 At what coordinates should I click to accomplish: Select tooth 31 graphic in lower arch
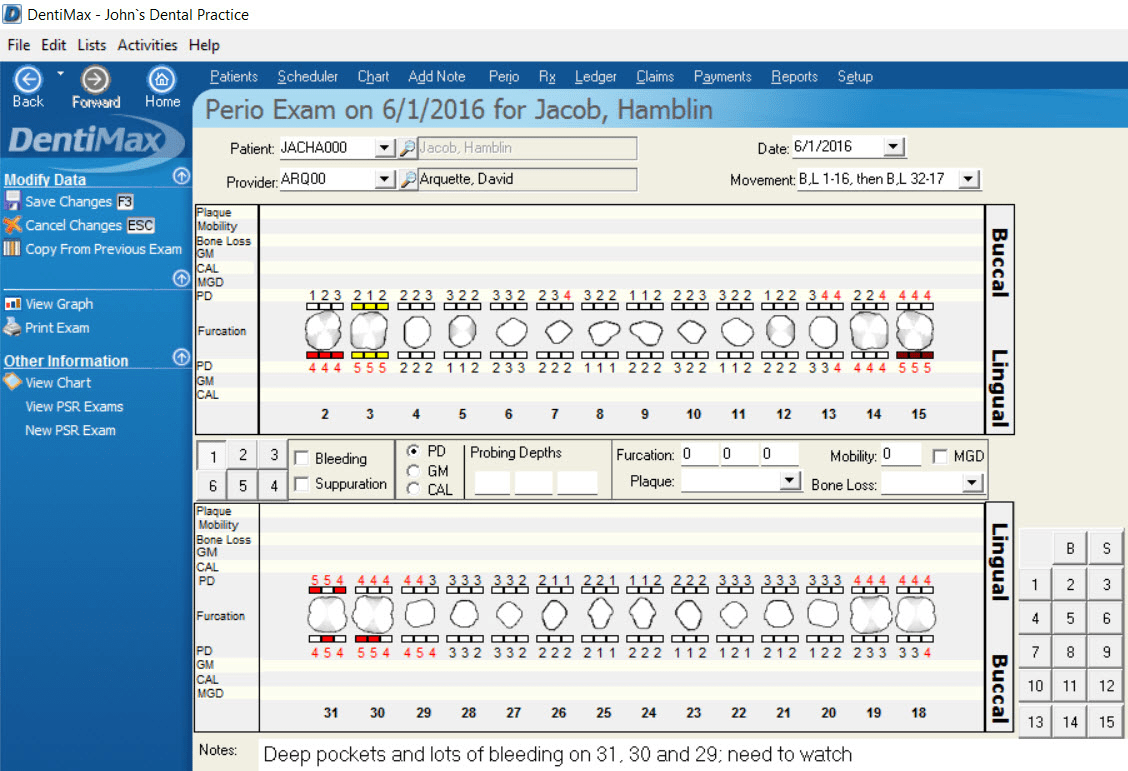327,616
